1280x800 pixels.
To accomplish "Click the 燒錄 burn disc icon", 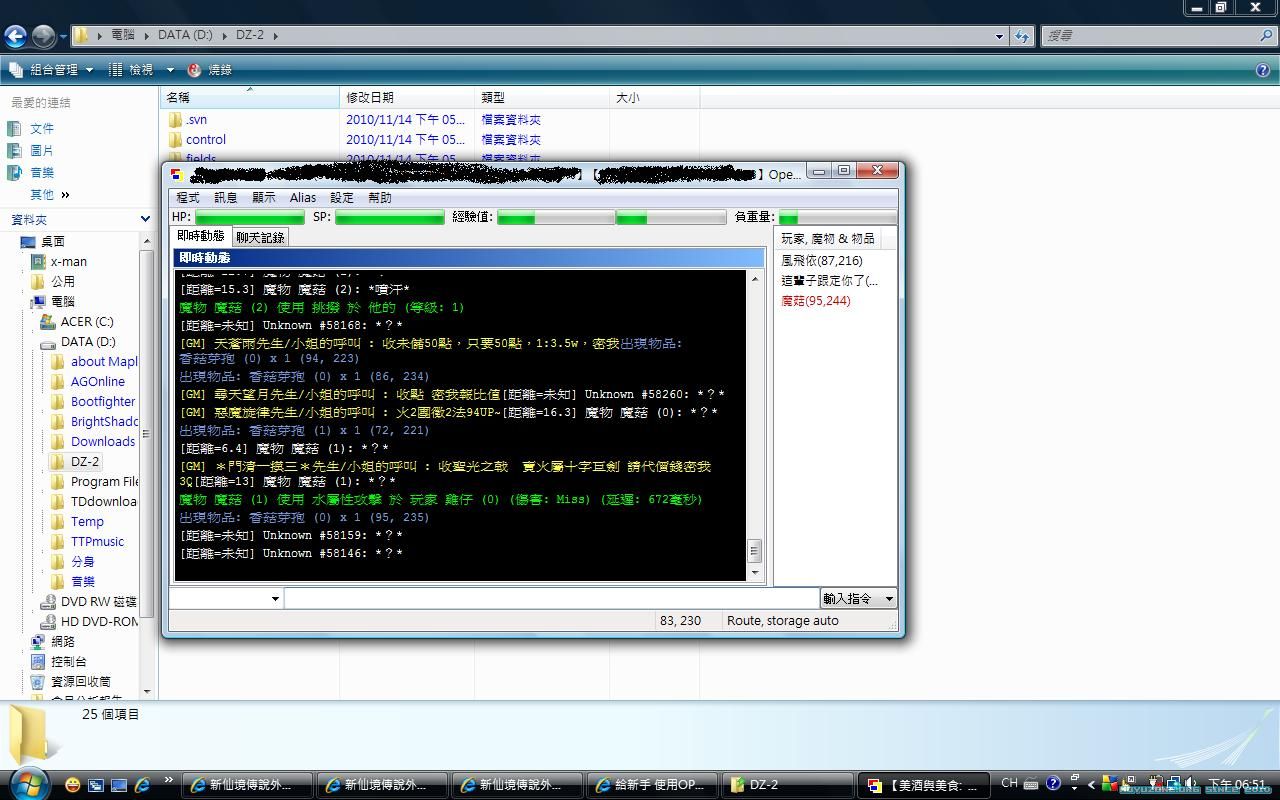I will (195, 70).
